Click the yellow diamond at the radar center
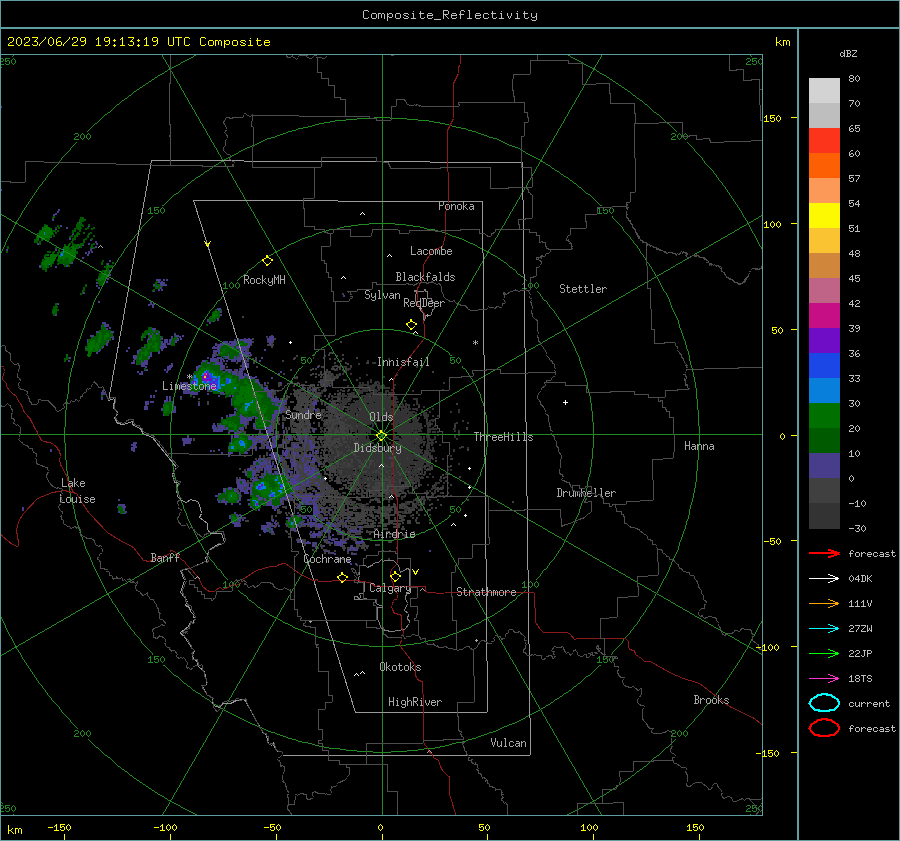 coord(381,436)
